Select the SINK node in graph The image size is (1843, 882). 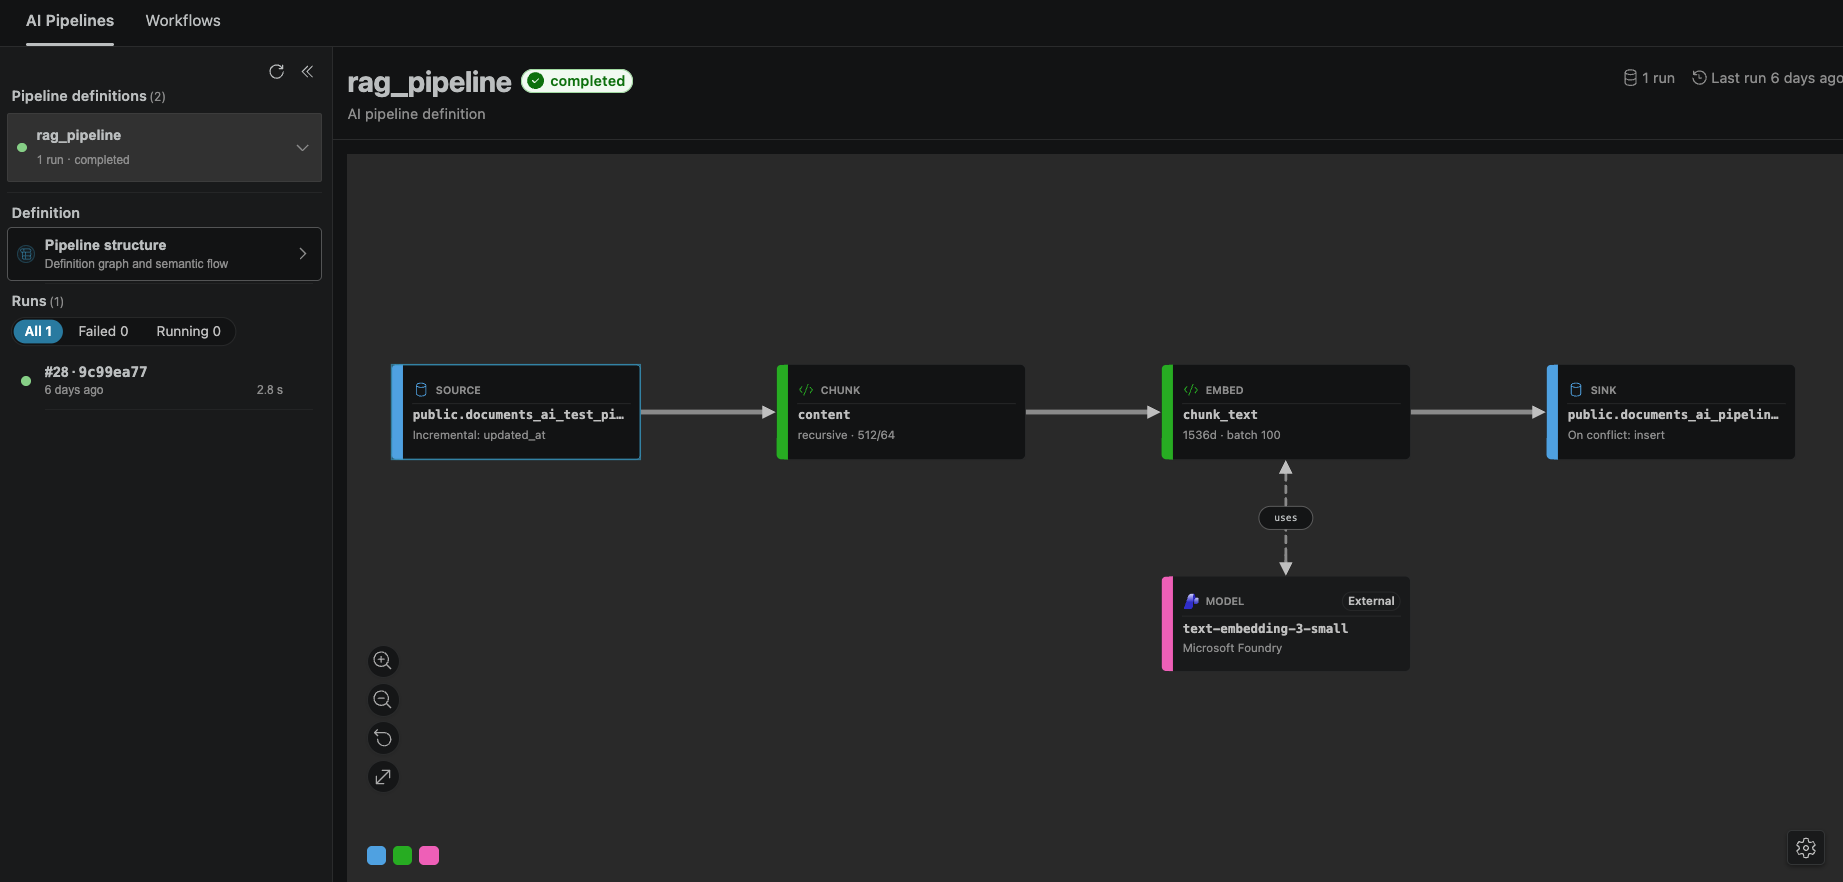1671,412
